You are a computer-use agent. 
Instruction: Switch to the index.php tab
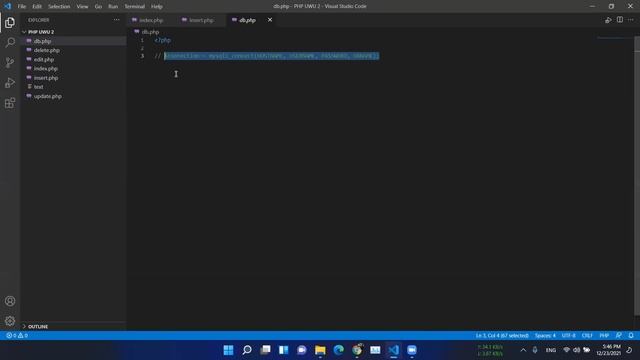(151, 20)
